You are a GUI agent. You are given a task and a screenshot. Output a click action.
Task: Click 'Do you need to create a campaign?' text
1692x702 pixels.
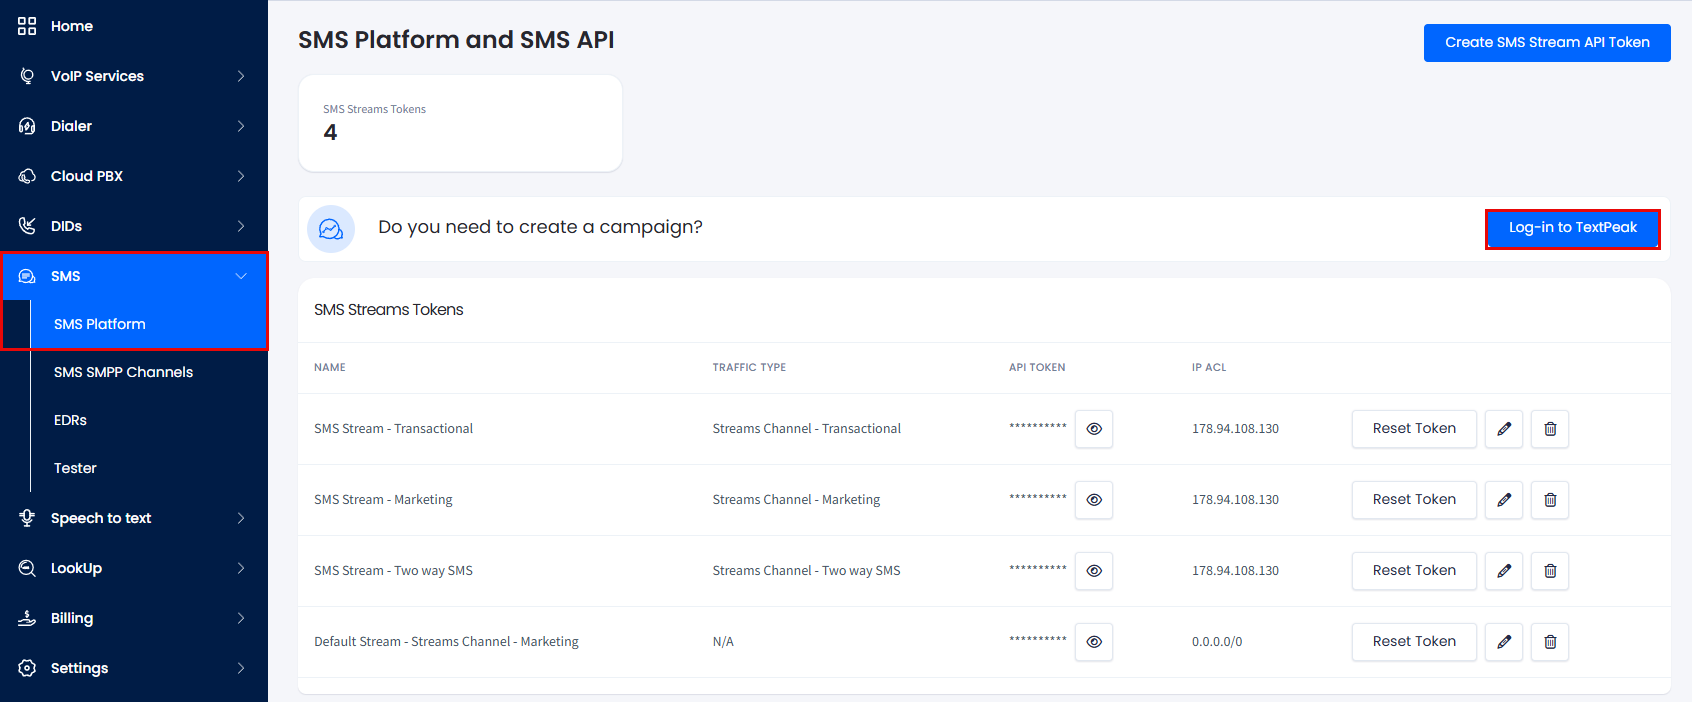(x=540, y=228)
